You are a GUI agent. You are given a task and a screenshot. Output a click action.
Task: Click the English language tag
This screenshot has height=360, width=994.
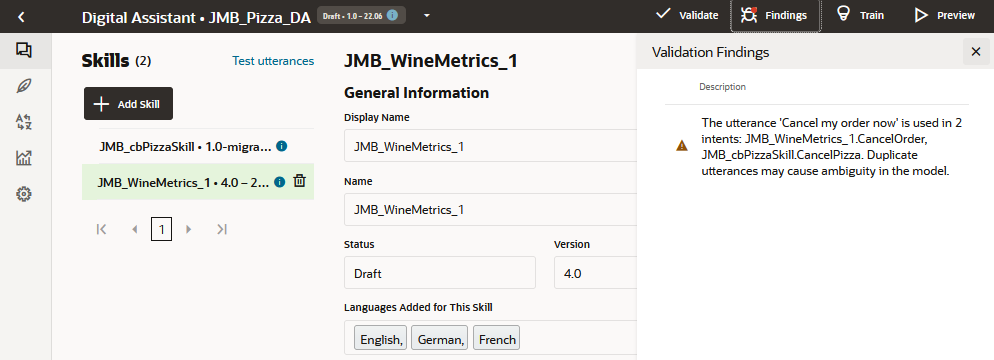[381, 339]
